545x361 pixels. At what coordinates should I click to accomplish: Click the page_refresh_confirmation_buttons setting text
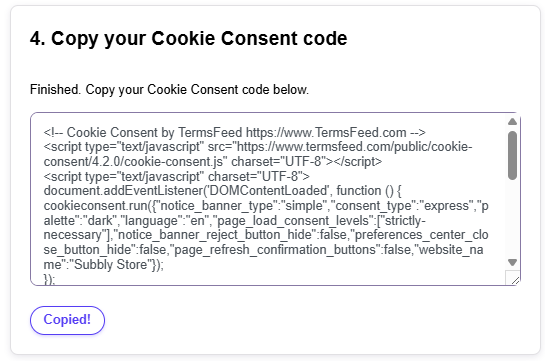click(x=275, y=250)
